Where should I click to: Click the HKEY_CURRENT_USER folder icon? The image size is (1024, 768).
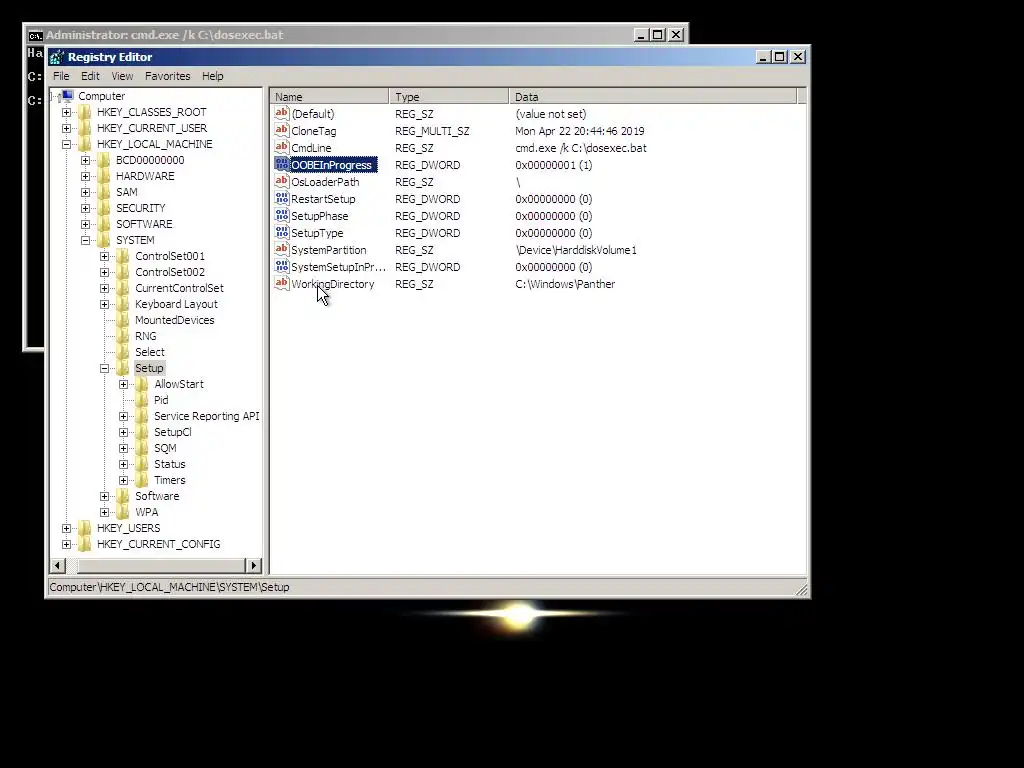85,128
